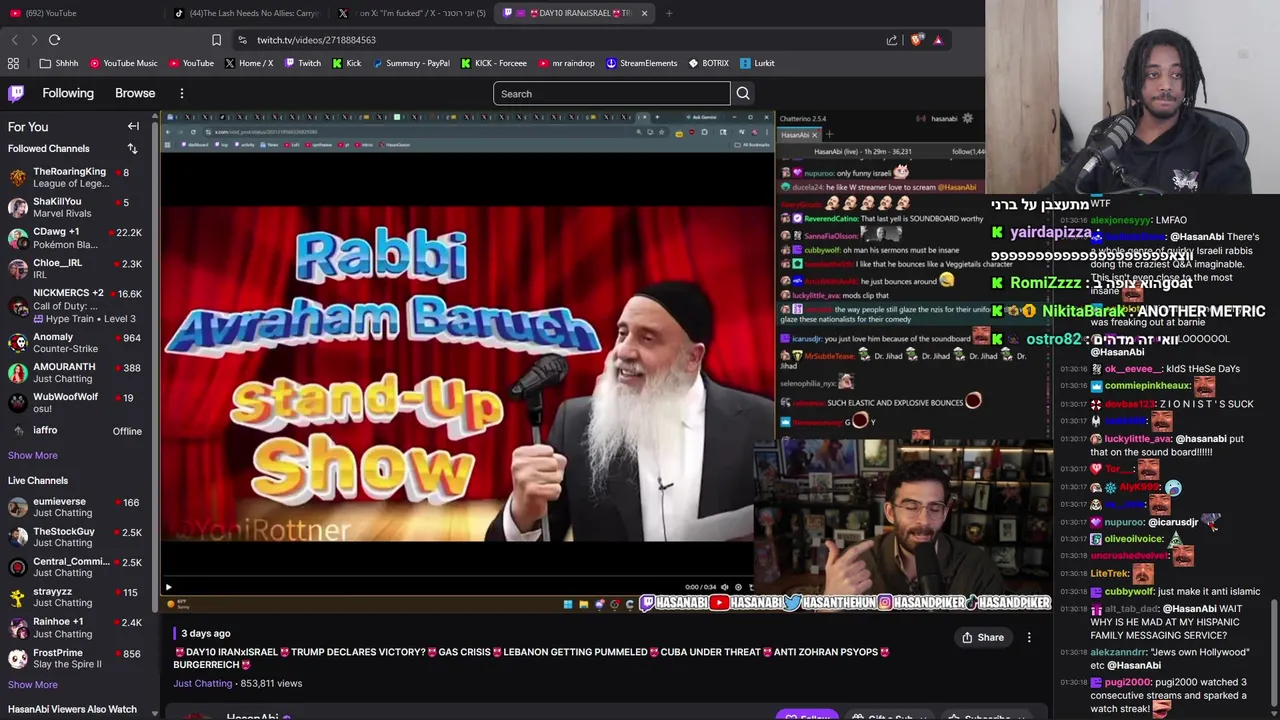Open Anomaly Counter-Strike channel

click(74, 342)
